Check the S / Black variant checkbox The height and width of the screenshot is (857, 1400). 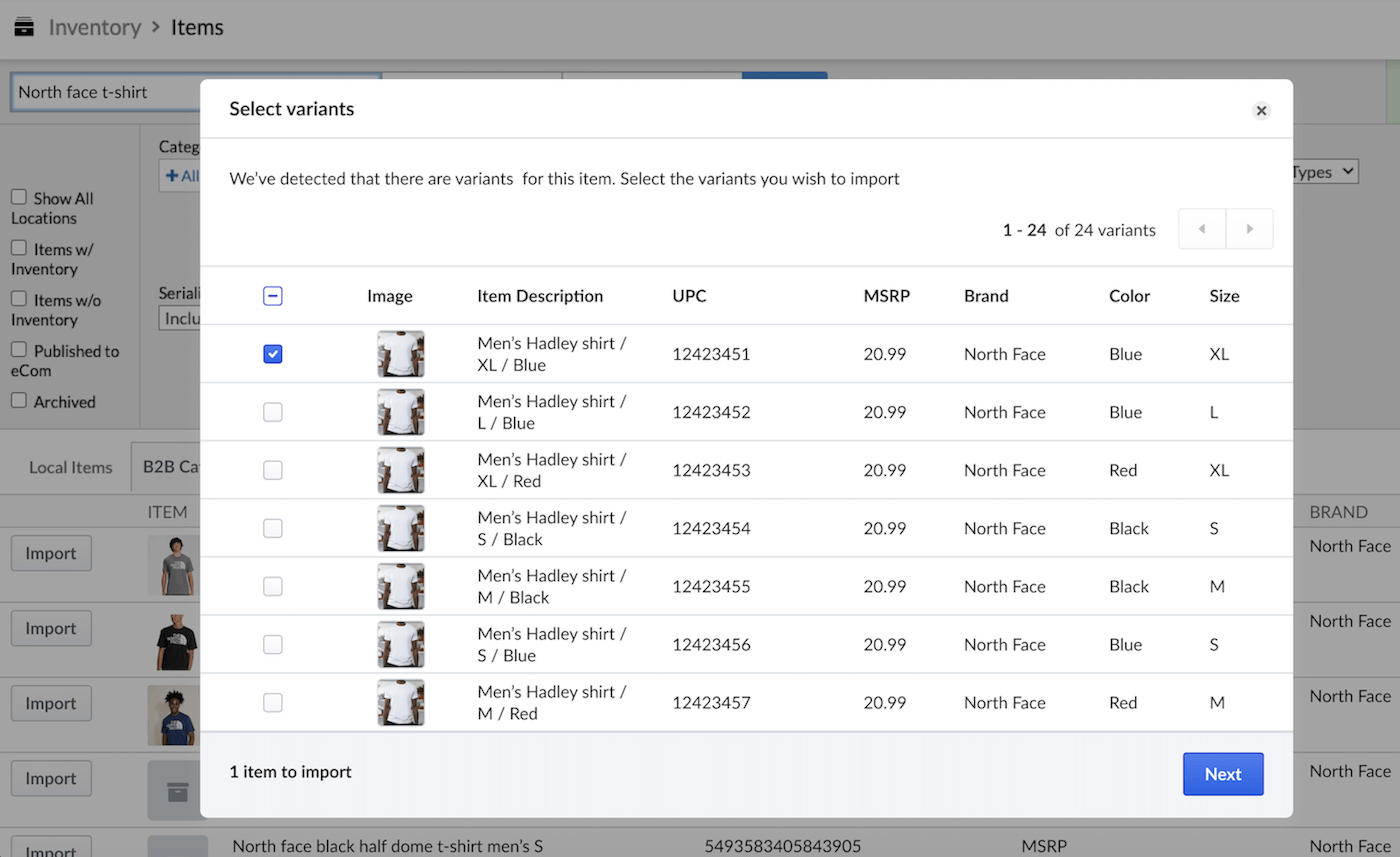point(273,528)
